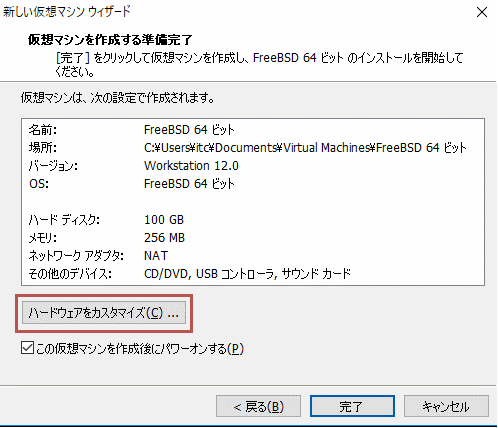This screenshot has width=498, height=428.
Task: Click the 仮想マシンを作成する準備完了 heading
Action: click(110, 40)
